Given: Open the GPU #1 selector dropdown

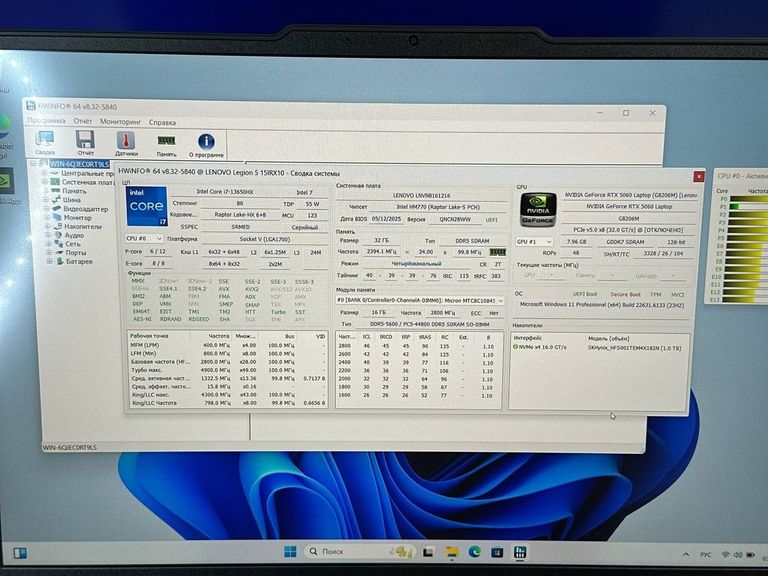Looking at the screenshot, I should click(x=534, y=241).
